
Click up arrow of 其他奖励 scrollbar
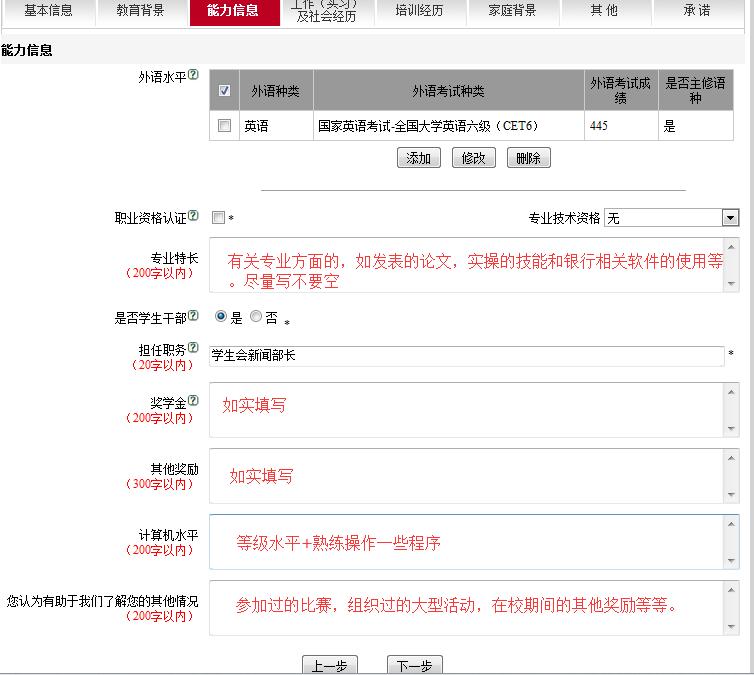[x=731, y=458]
